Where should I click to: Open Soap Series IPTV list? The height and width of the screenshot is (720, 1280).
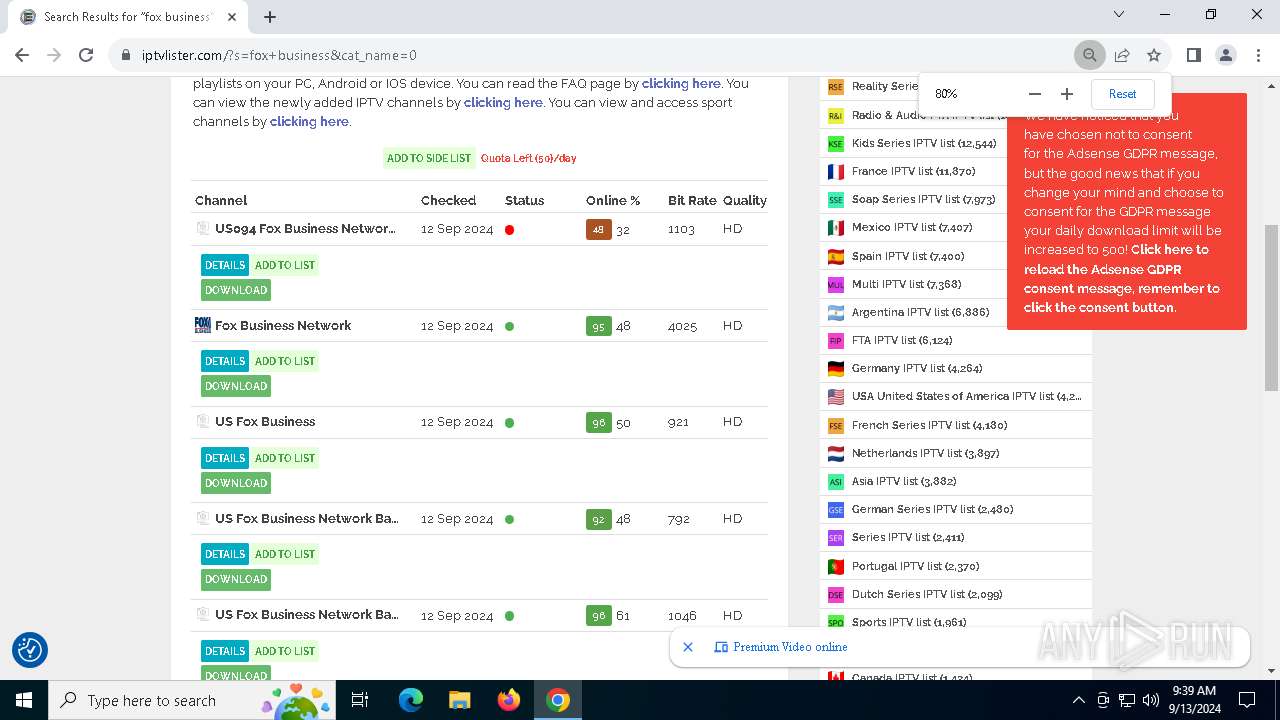pyautogui.click(x=923, y=199)
